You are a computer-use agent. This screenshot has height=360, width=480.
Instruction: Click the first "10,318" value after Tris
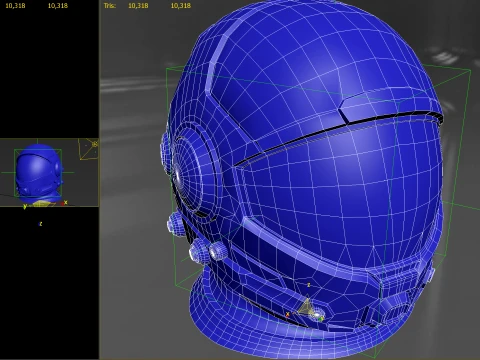point(138,6)
